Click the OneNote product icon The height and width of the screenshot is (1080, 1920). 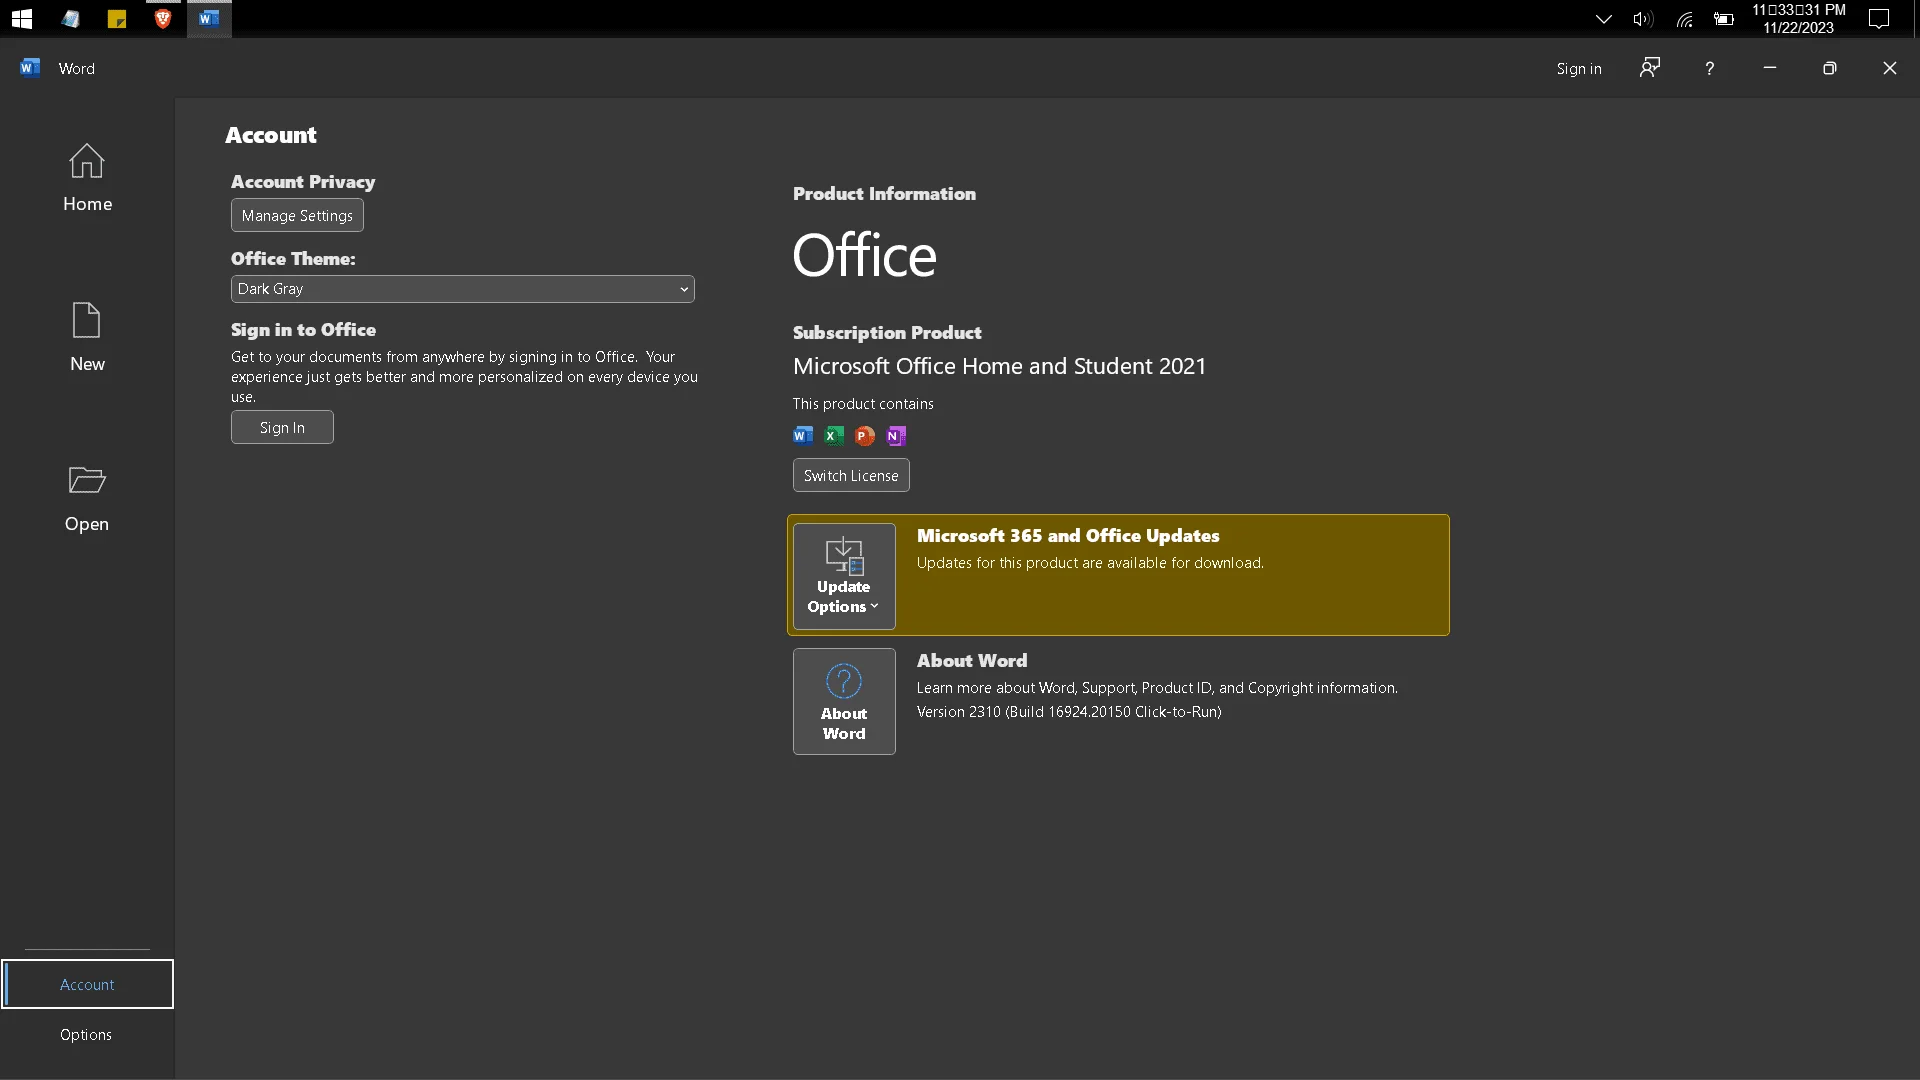(896, 435)
